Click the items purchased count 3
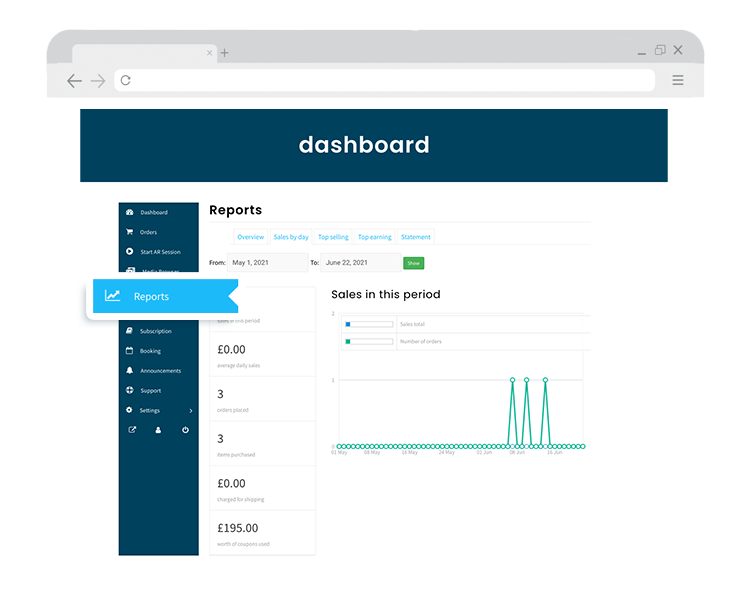This screenshot has width=748, height=592. tap(220, 439)
